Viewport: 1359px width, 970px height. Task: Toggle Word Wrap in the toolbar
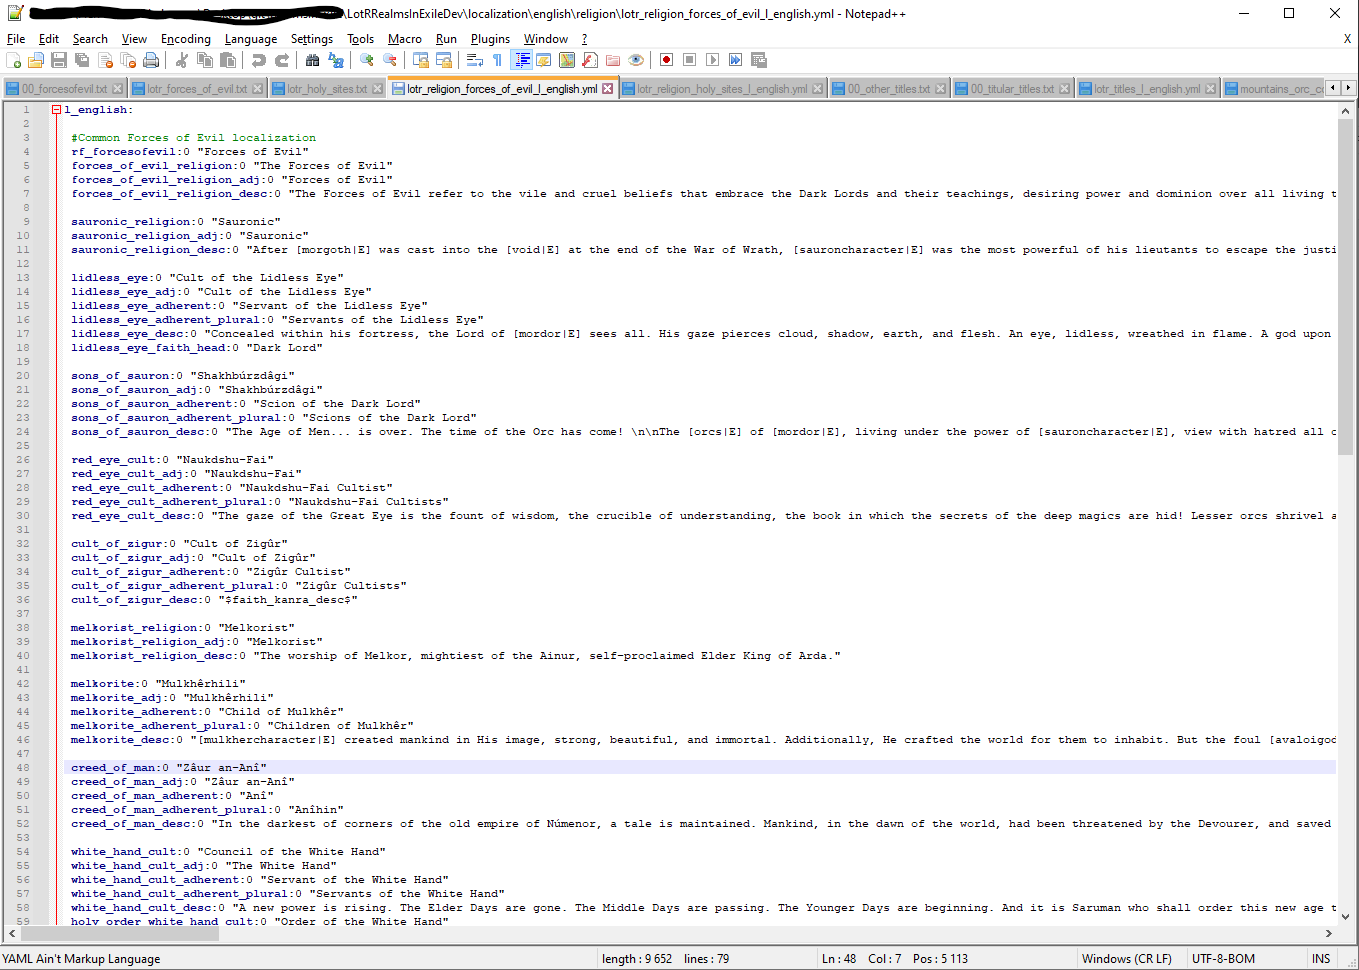click(475, 61)
